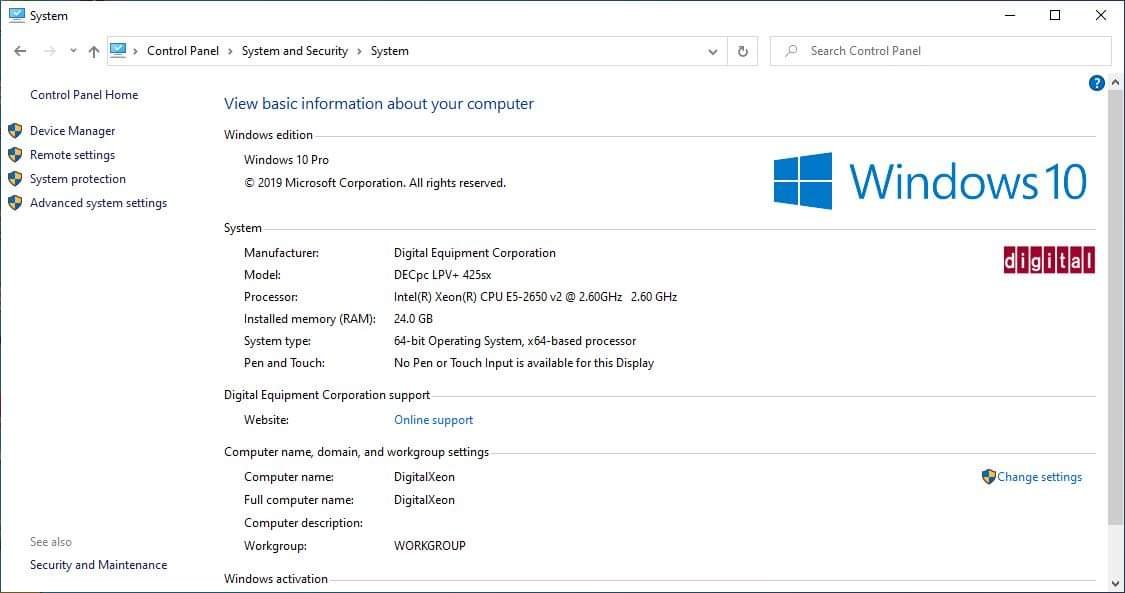Open Remote settings
The width and height of the screenshot is (1125, 593).
[72, 155]
